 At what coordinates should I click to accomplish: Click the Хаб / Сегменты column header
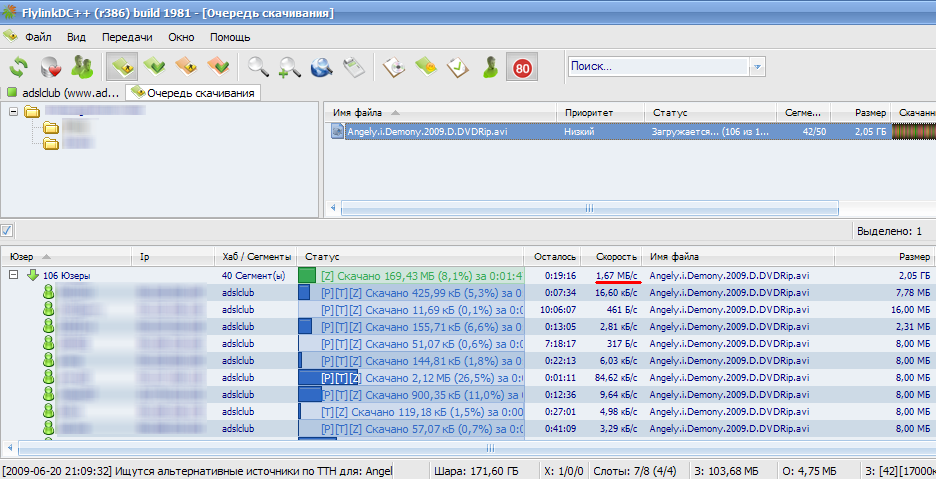(x=256, y=257)
